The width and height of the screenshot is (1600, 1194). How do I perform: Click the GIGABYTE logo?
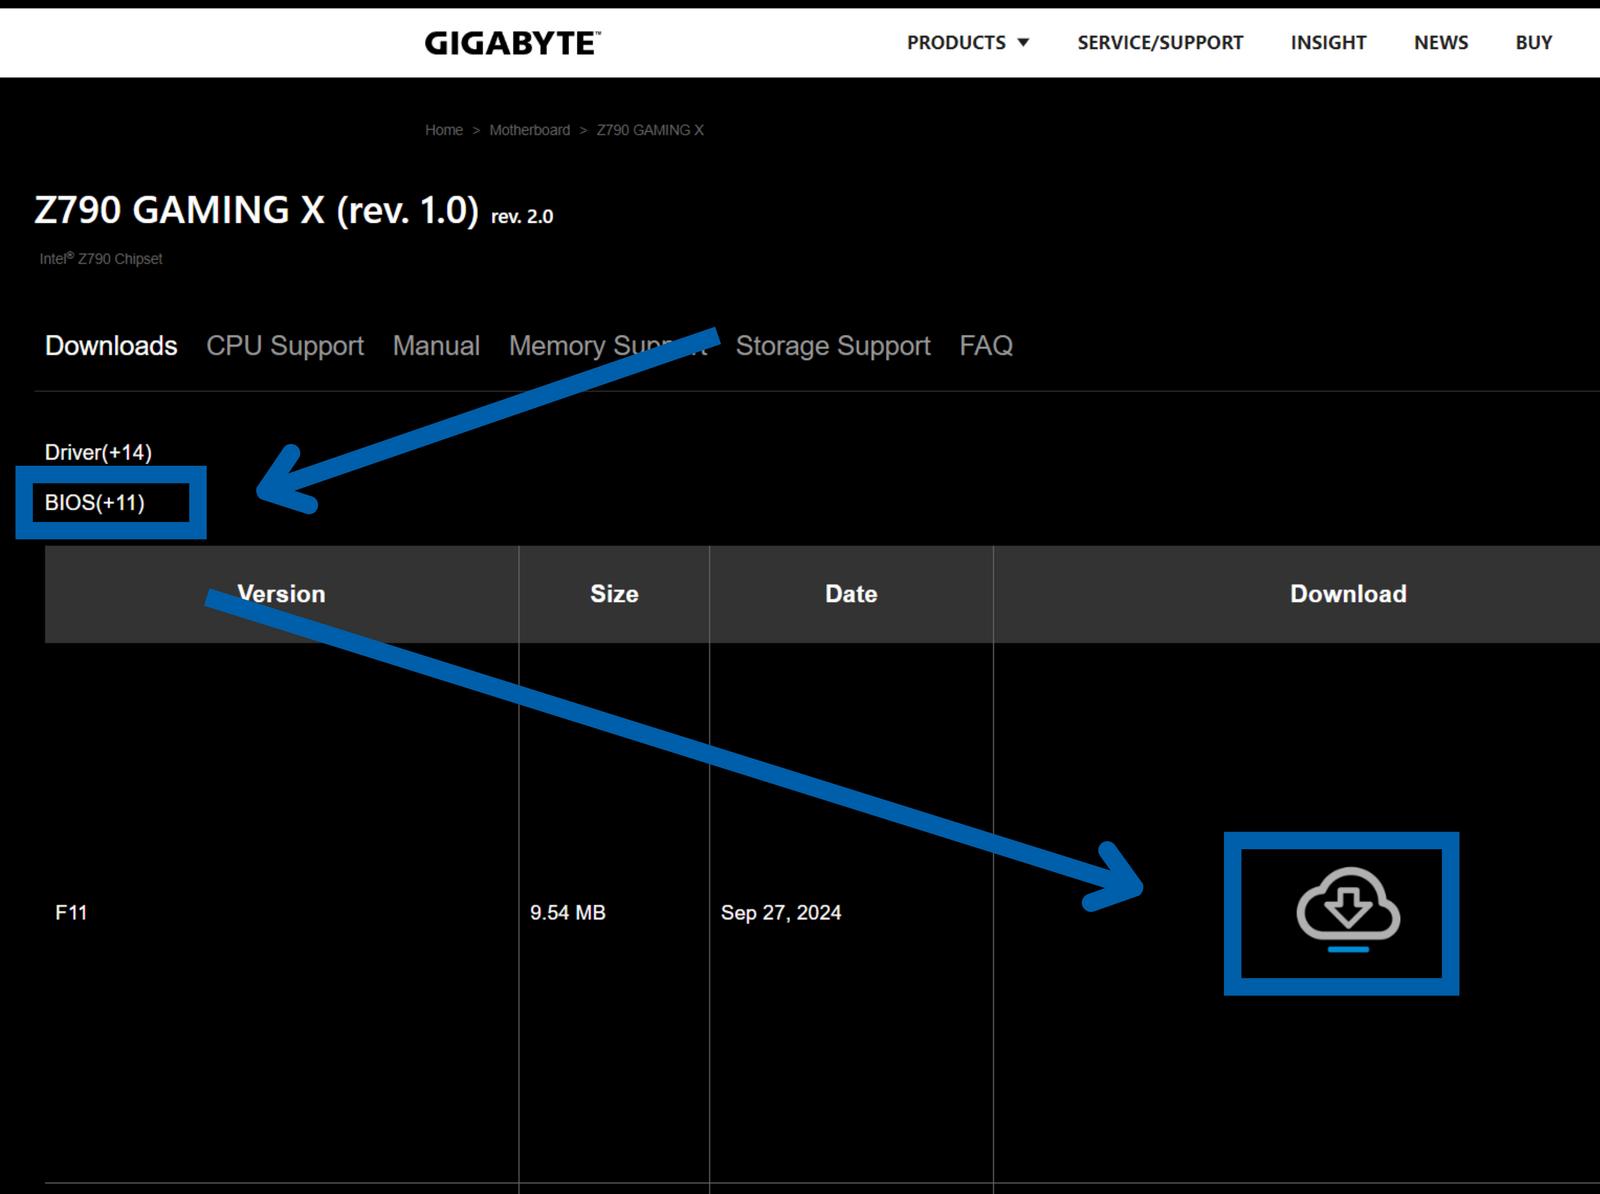click(x=512, y=42)
